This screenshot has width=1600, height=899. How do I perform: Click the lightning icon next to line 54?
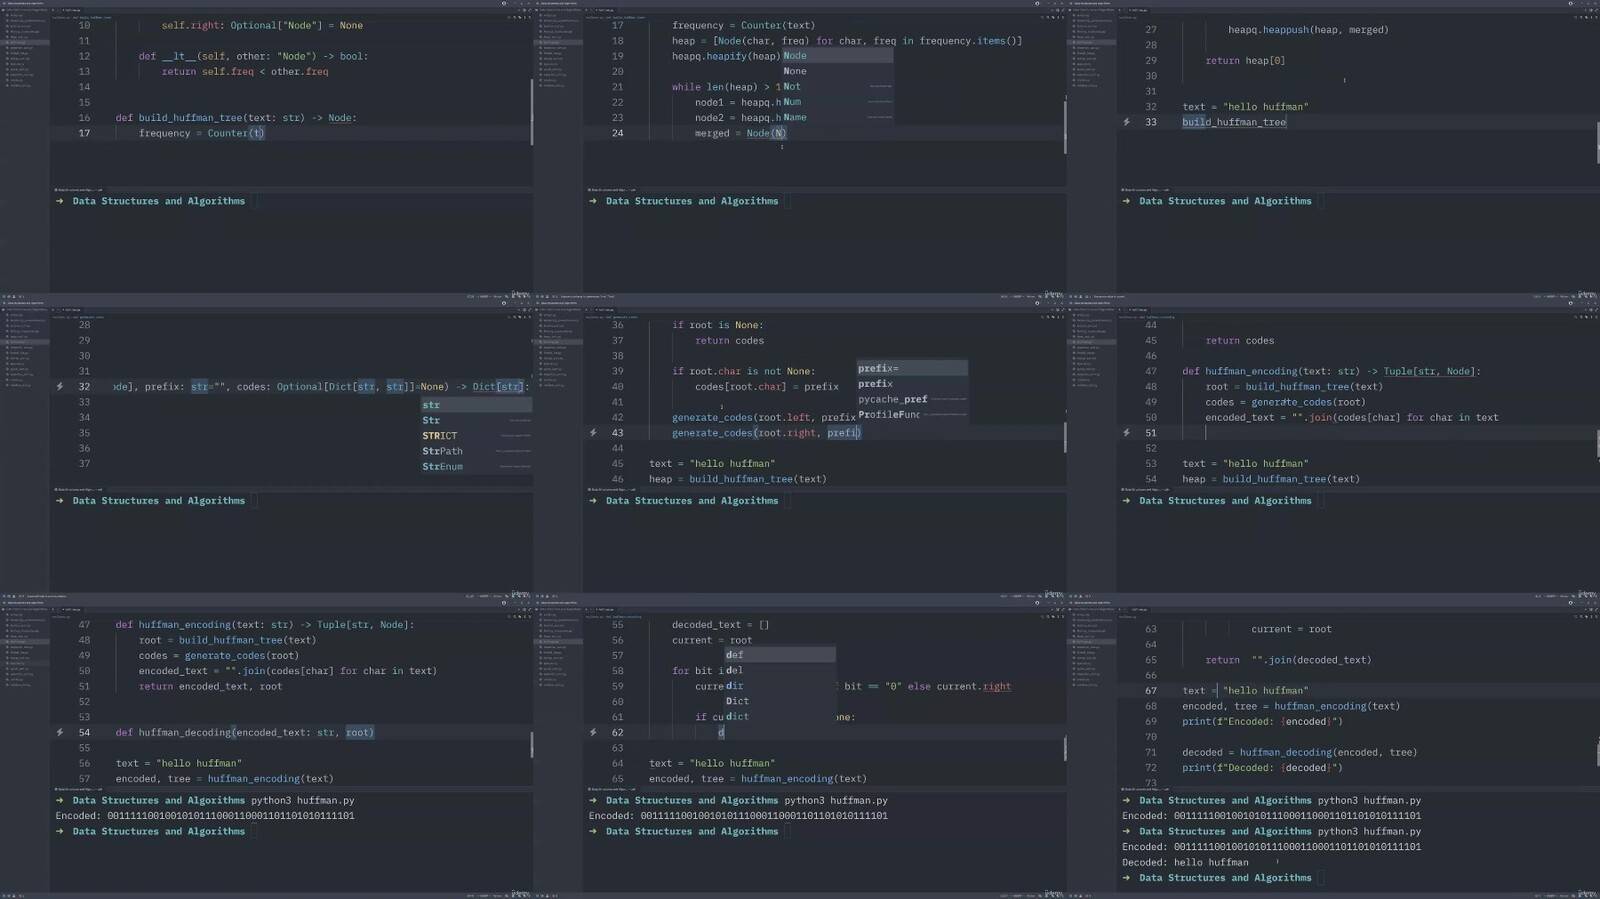60,732
